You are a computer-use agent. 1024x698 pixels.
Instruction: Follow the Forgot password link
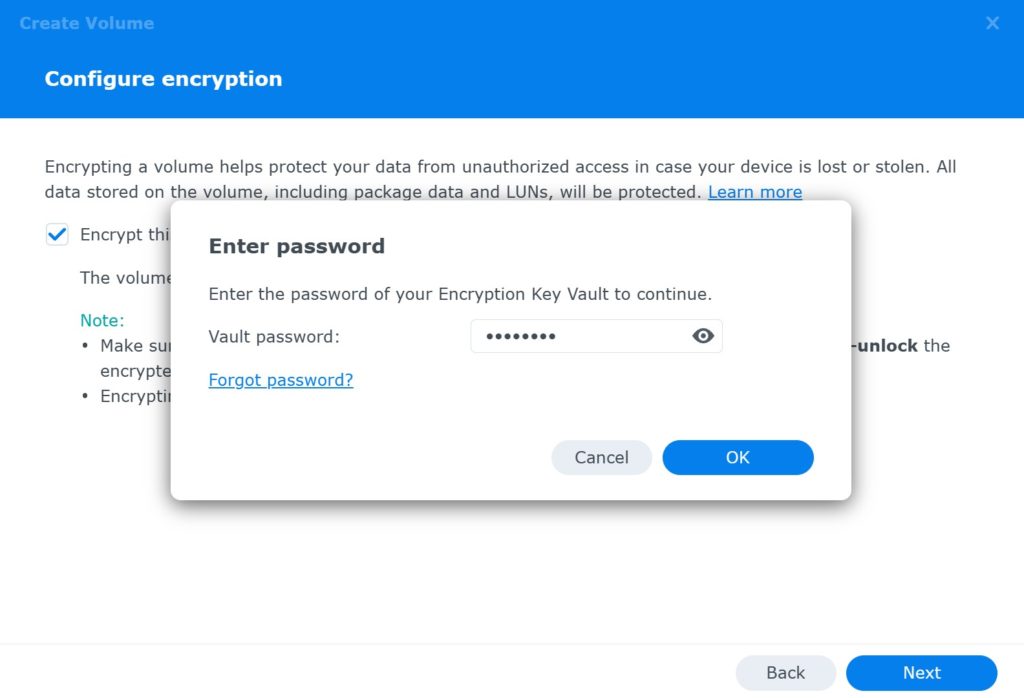tap(280, 380)
